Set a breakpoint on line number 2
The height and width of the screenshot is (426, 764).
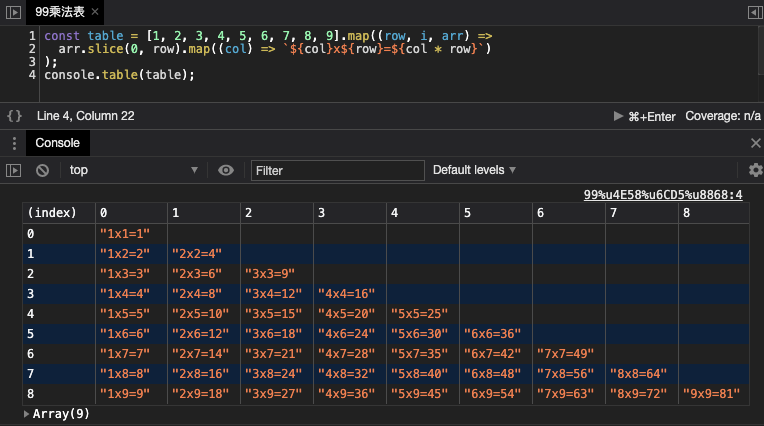click(x=33, y=48)
